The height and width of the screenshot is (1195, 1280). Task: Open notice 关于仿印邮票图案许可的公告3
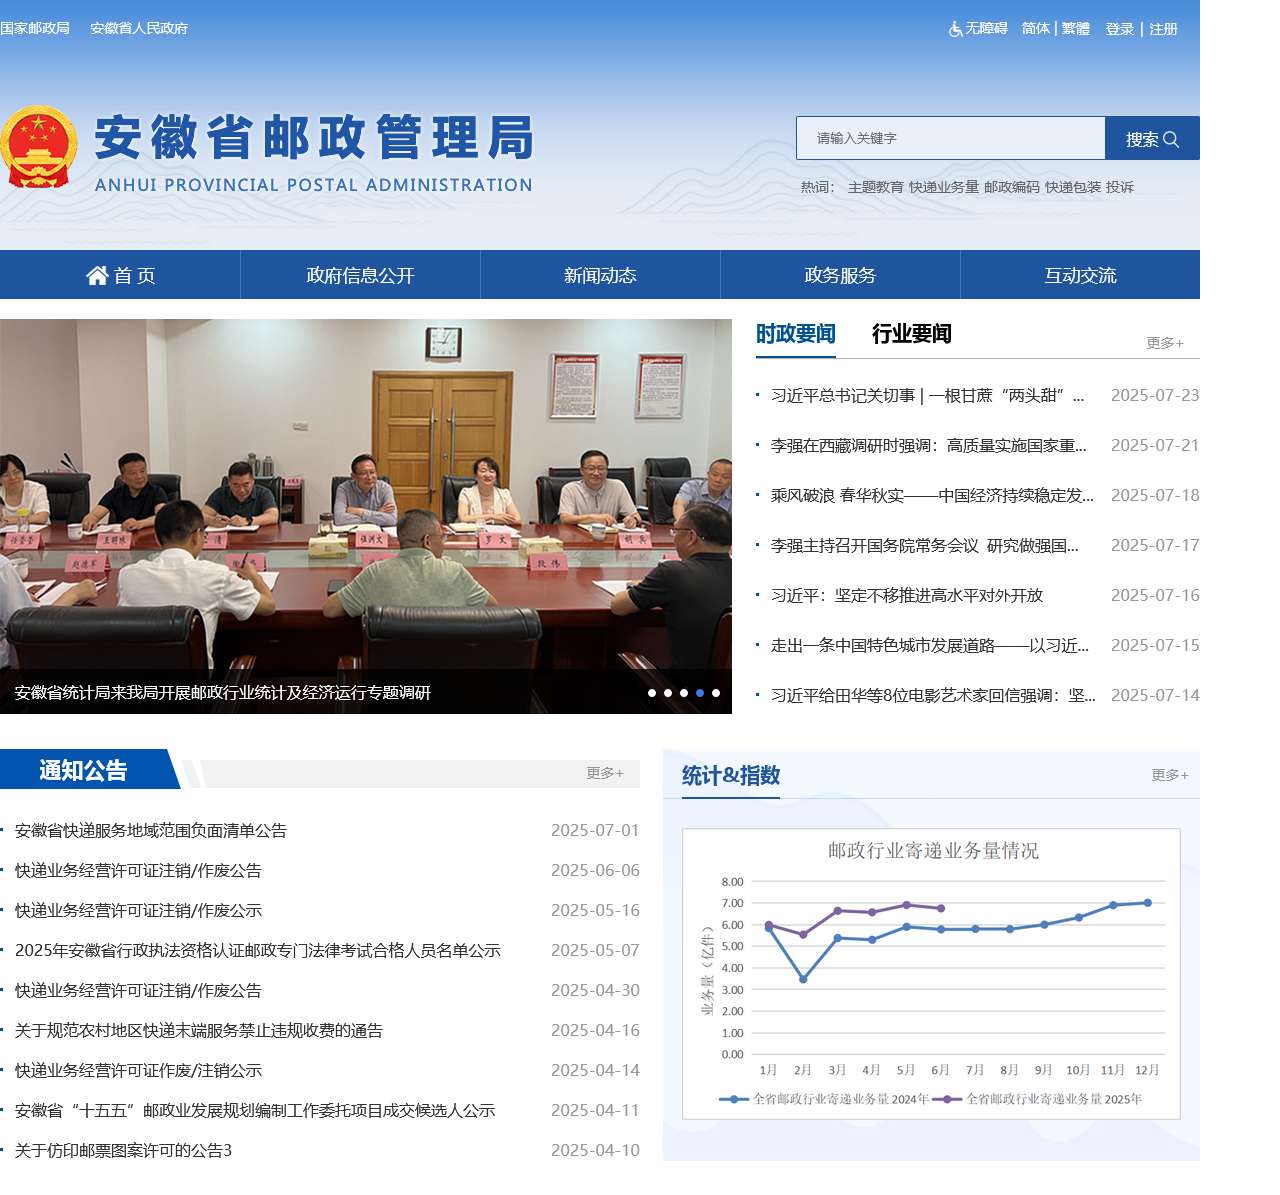click(x=123, y=1151)
